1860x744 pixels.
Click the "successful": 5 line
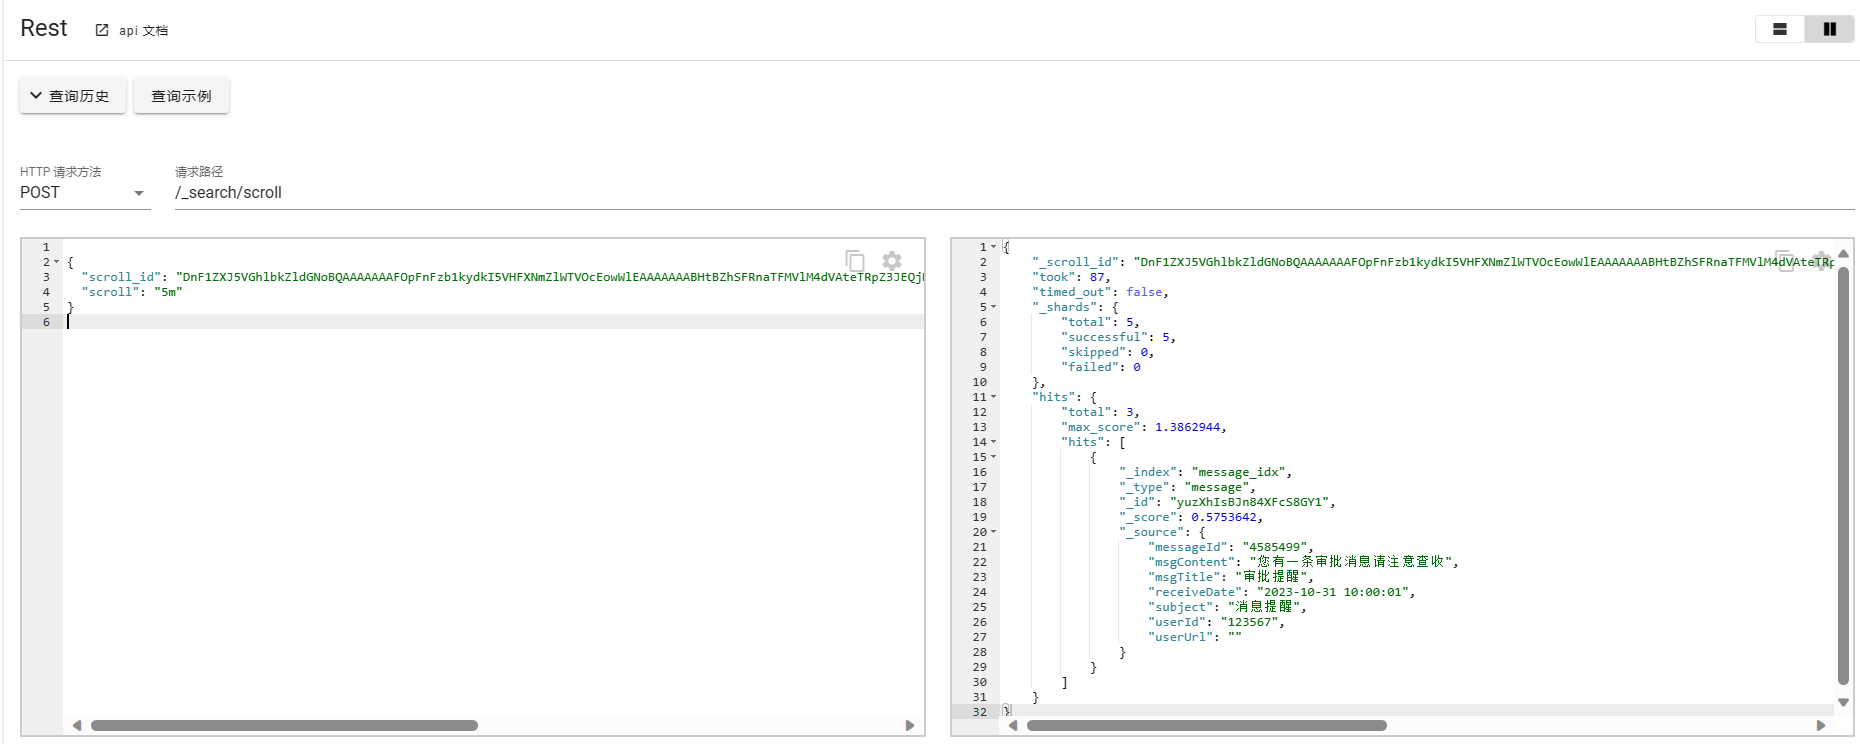point(1118,337)
